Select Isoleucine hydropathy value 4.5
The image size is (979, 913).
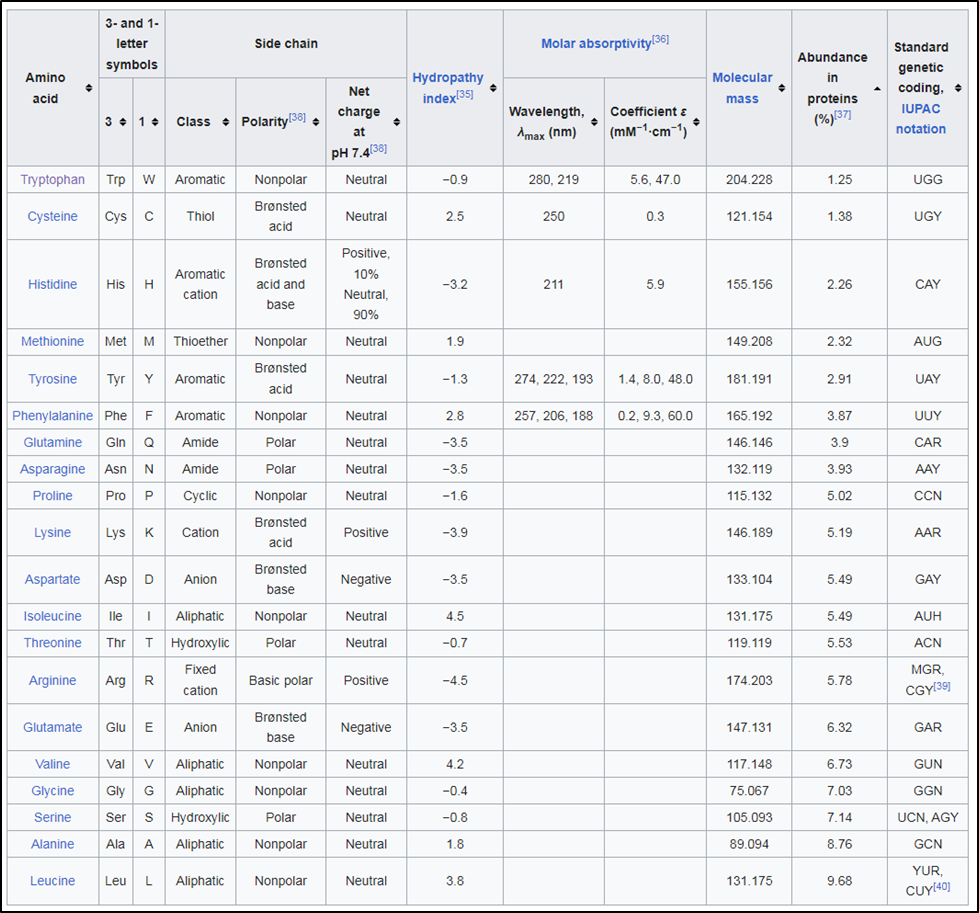click(455, 616)
